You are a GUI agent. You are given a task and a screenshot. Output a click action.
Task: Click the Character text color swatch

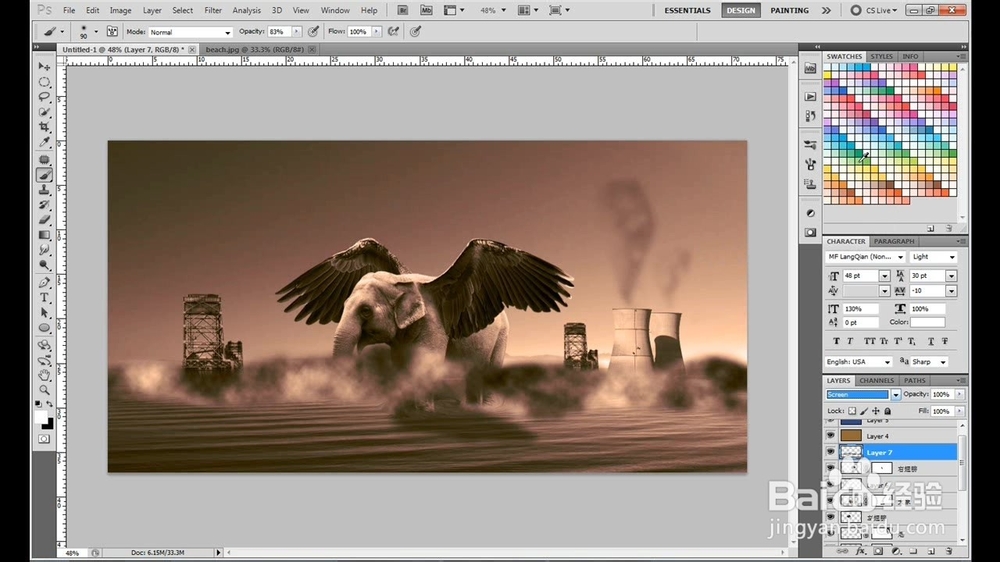click(927, 323)
